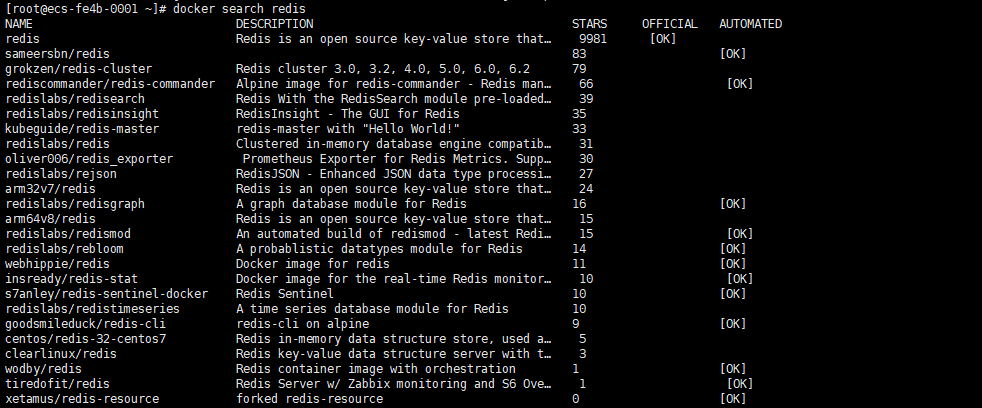Viewport: 982px width, 408px height.
Task: Click 'Redis cluster 3.0, 3.2, 4.0' description
Action: pyautogui.click(x=383, y=69)
